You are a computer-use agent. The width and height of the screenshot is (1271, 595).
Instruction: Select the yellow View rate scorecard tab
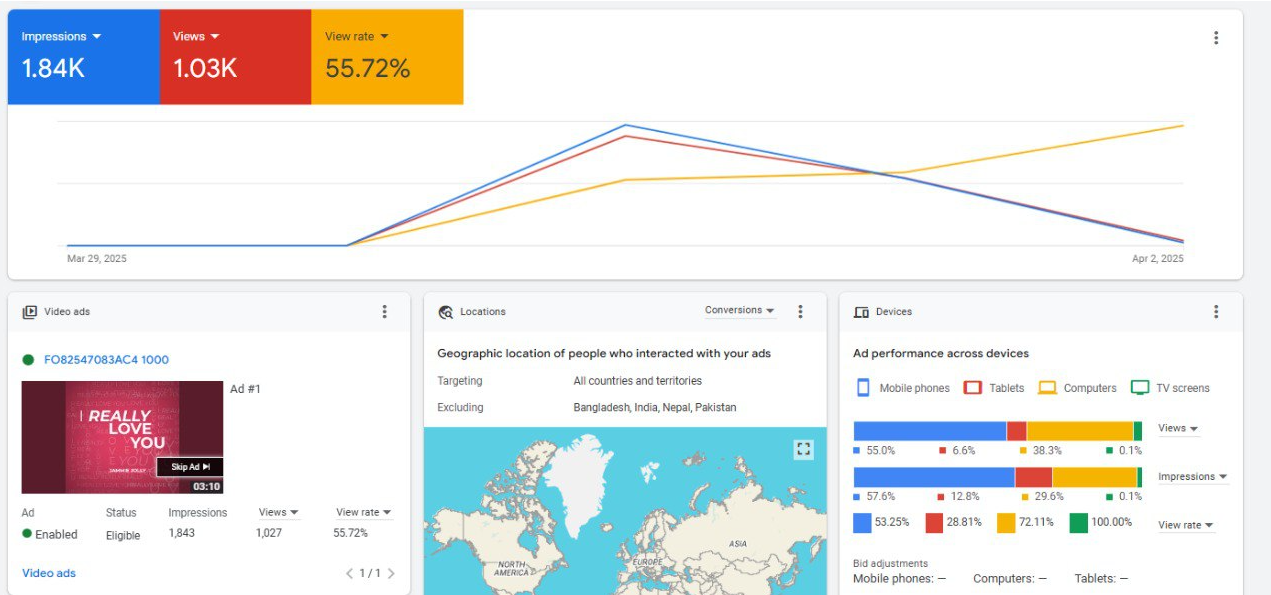click(x=387, y=56)
